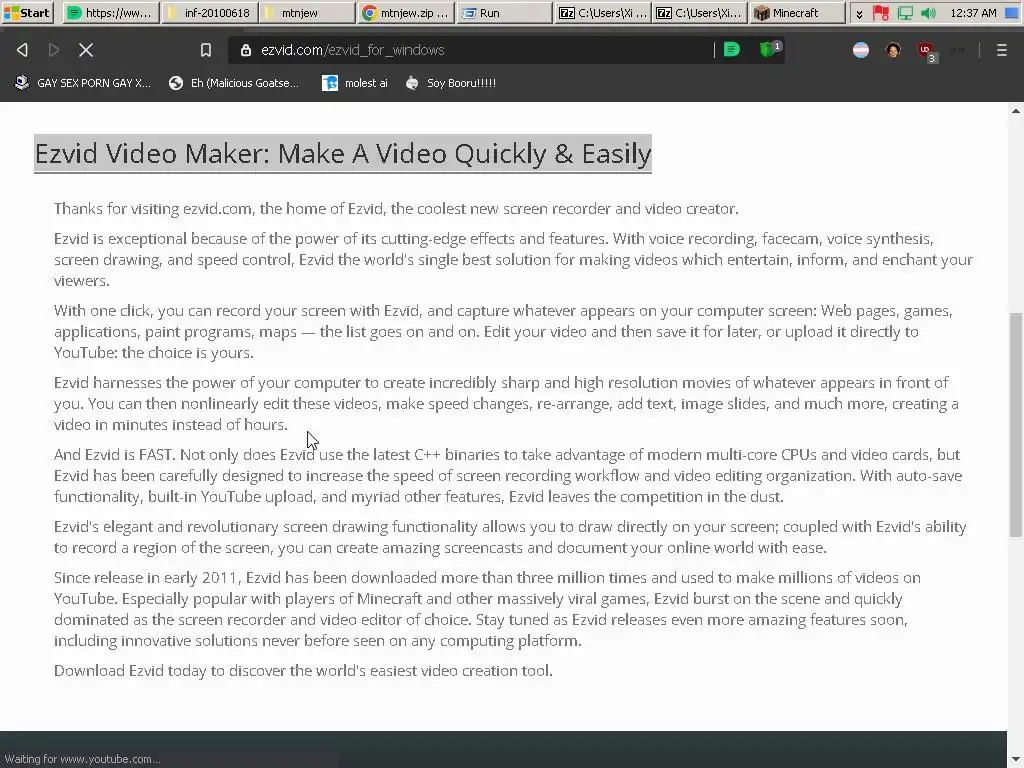
Task: Open the browser hamburger menu
Action: 1001,50
